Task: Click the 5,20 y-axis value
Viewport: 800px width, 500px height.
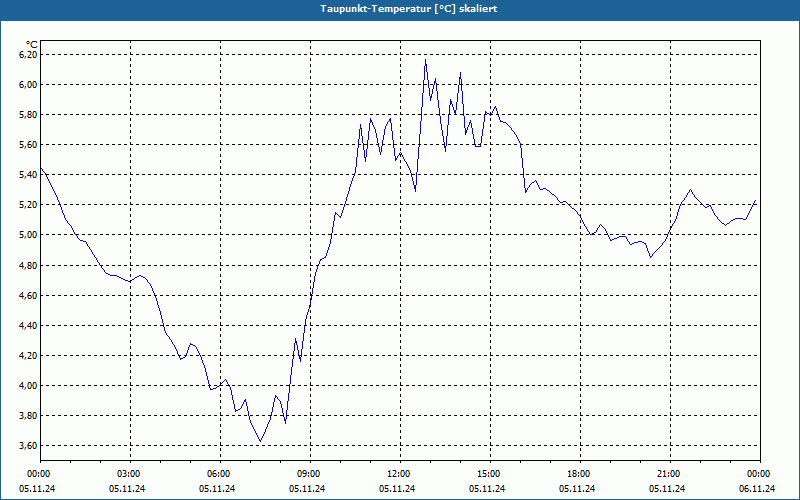Action: pyautogui.click(x=29, y=205)
